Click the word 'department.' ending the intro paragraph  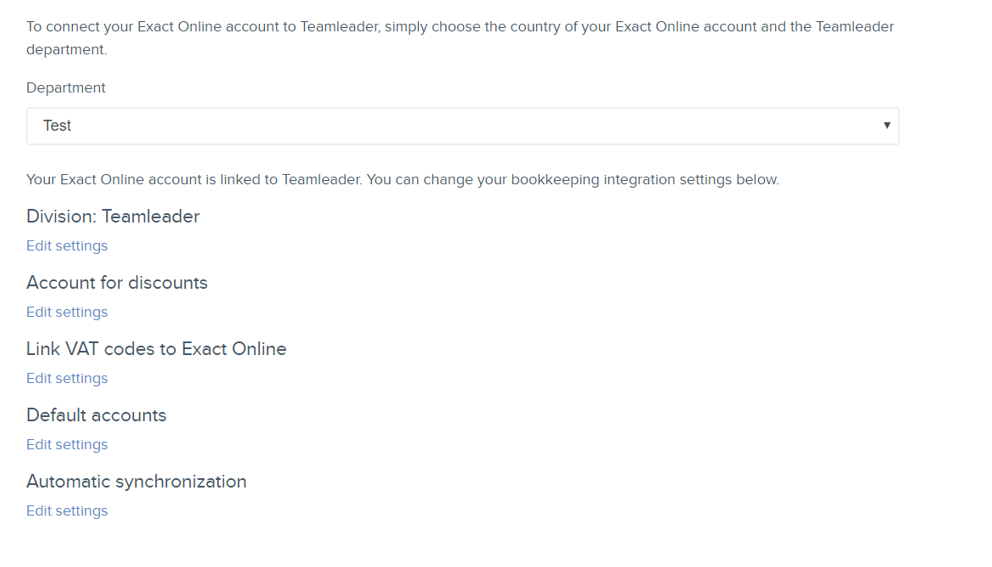(66, 49)
